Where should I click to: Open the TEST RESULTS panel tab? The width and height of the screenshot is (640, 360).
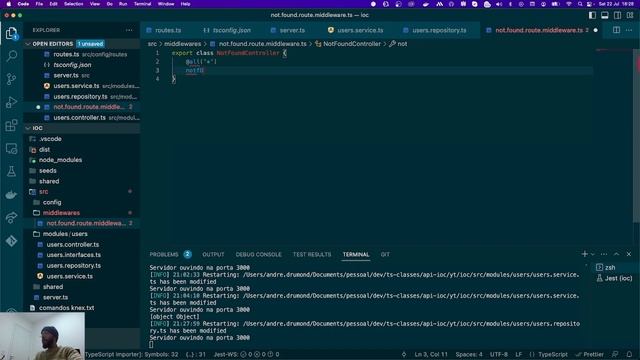tap(312, 254)
